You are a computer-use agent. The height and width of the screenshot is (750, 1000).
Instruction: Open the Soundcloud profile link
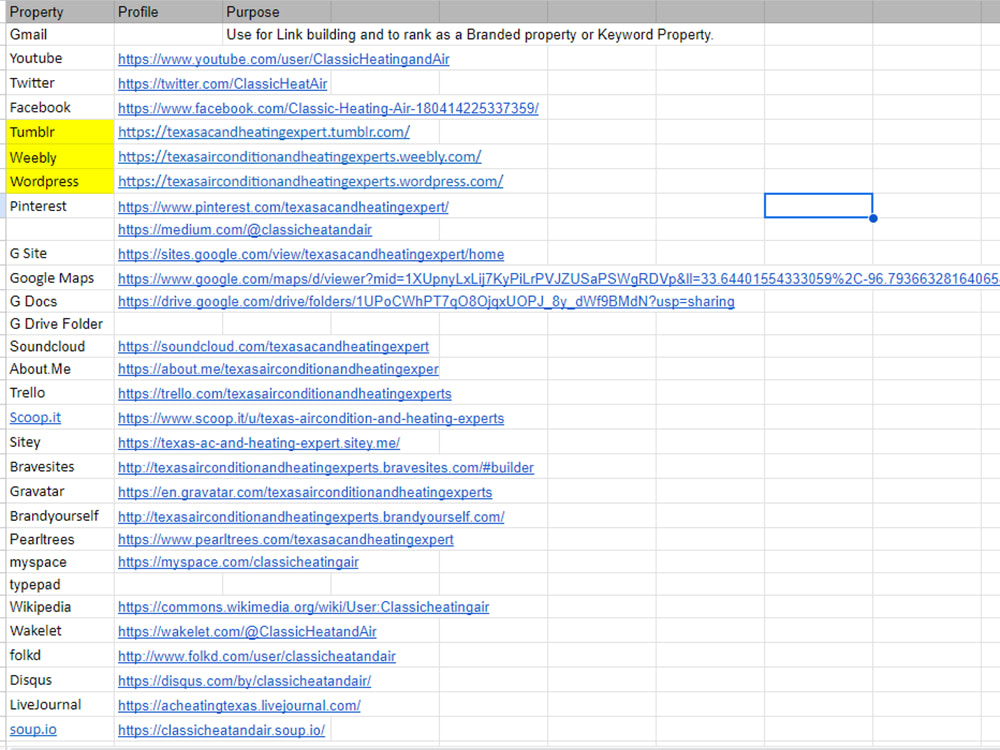274,346
